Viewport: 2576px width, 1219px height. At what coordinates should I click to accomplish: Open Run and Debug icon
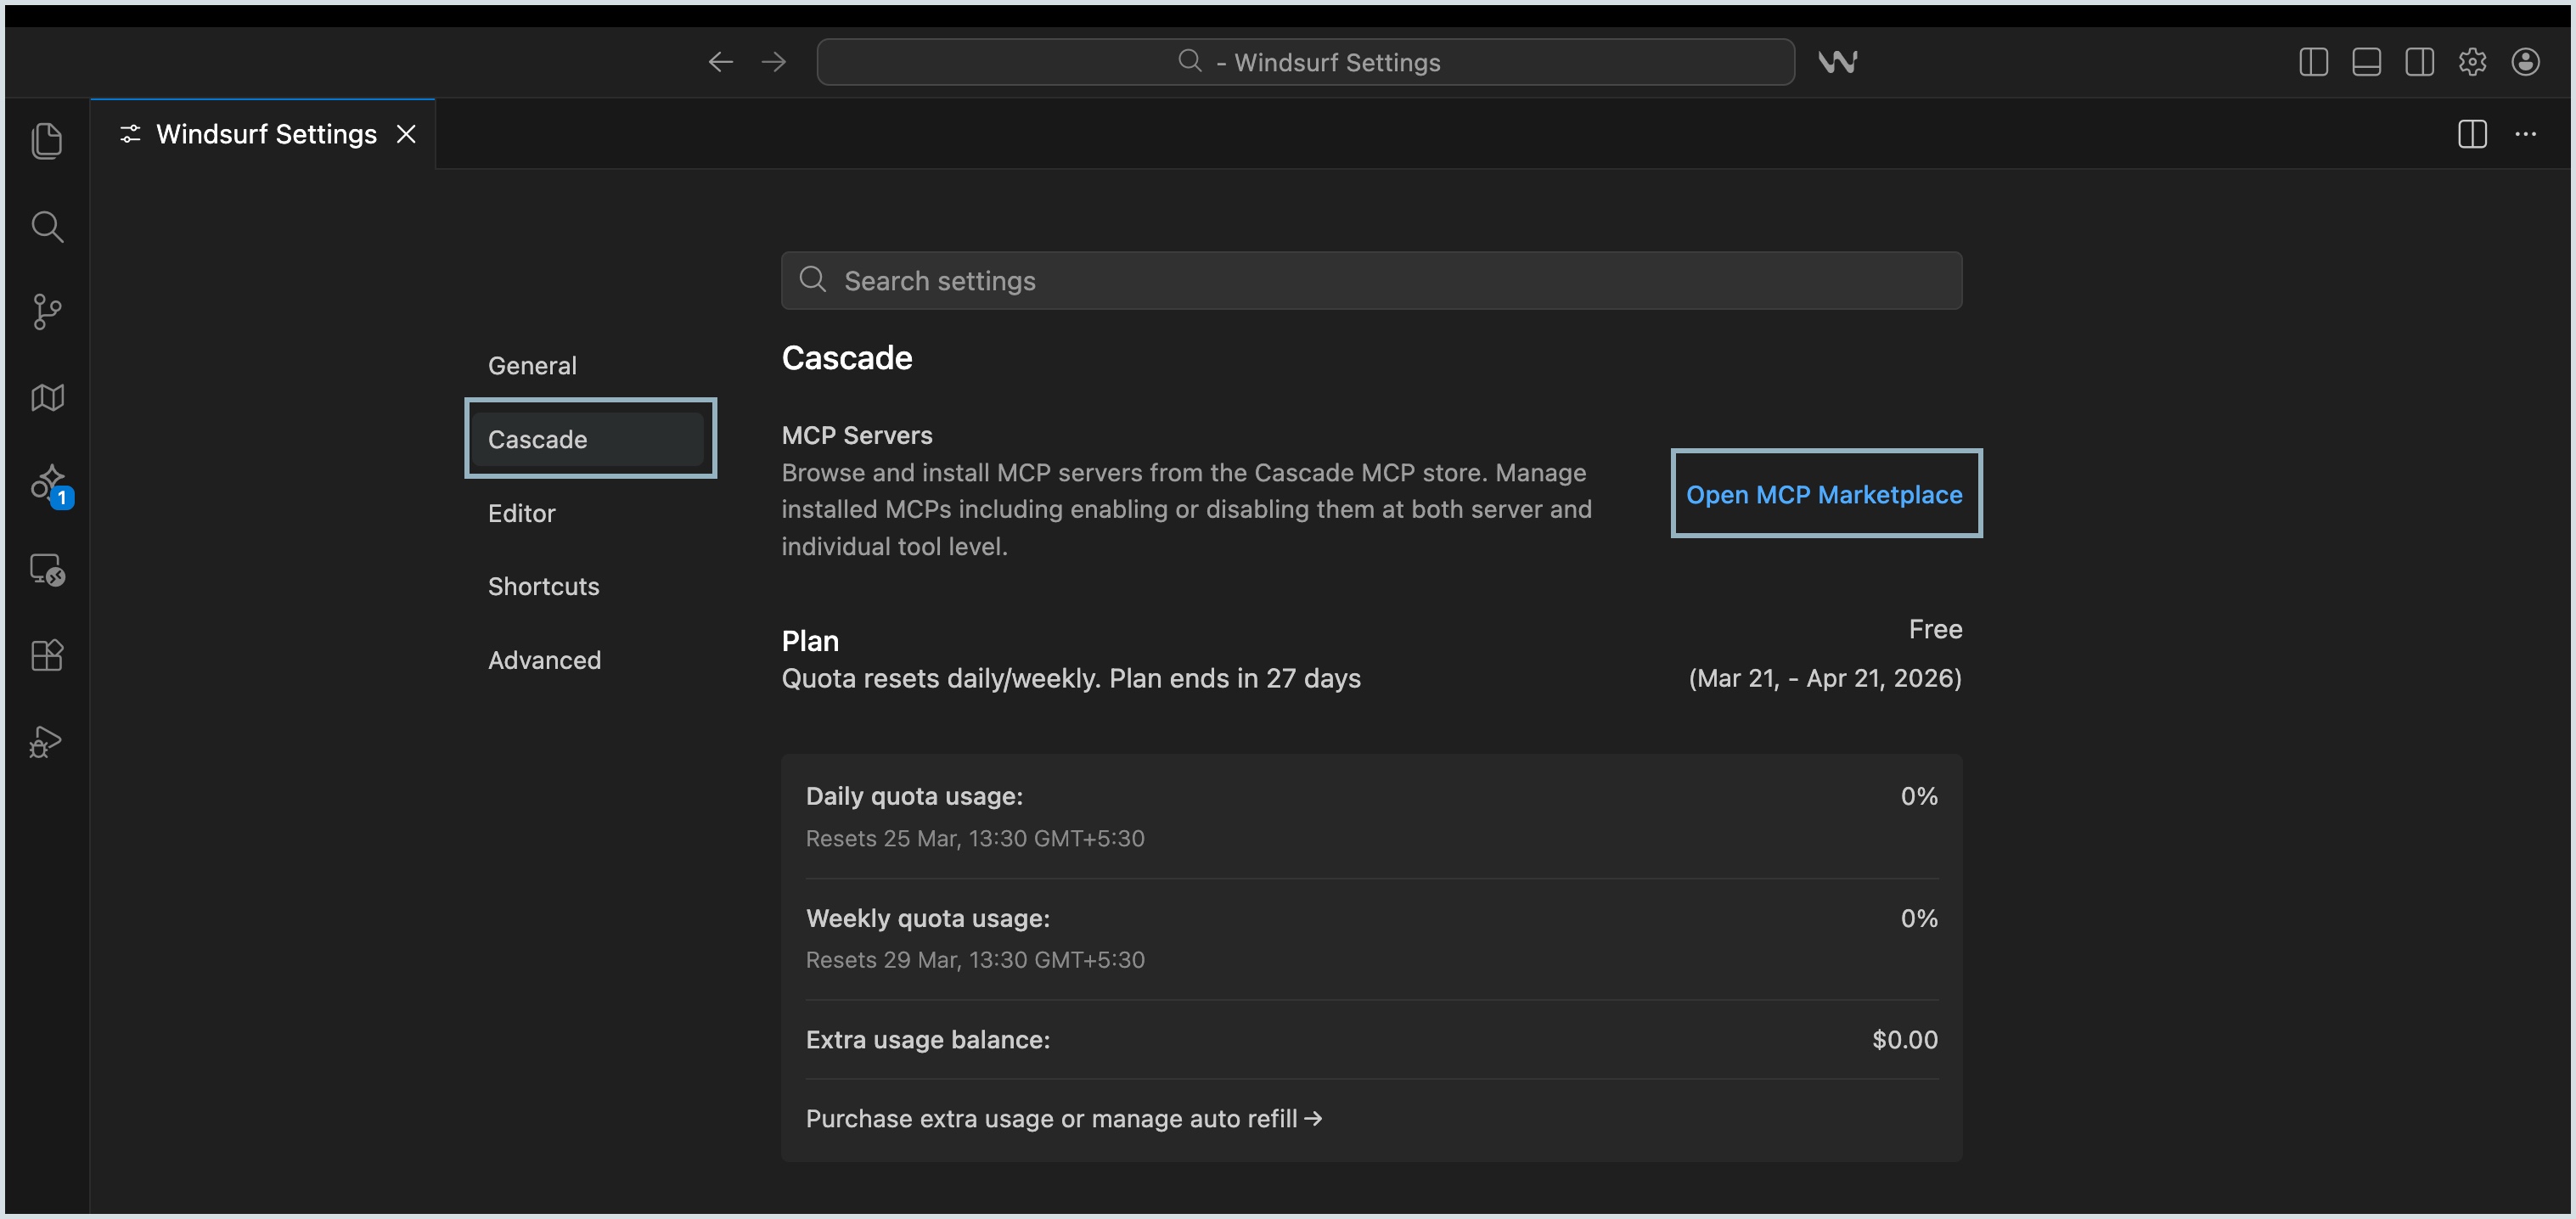46,742
